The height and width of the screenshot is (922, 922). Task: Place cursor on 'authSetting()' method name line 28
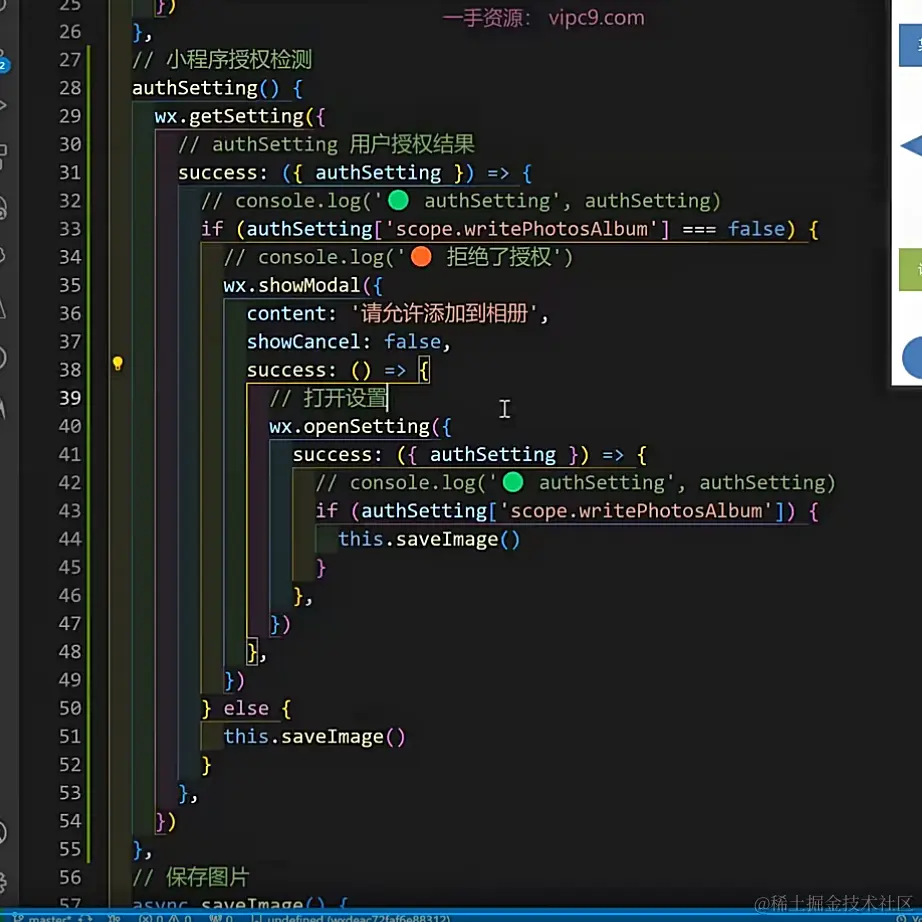click(206, 88)
